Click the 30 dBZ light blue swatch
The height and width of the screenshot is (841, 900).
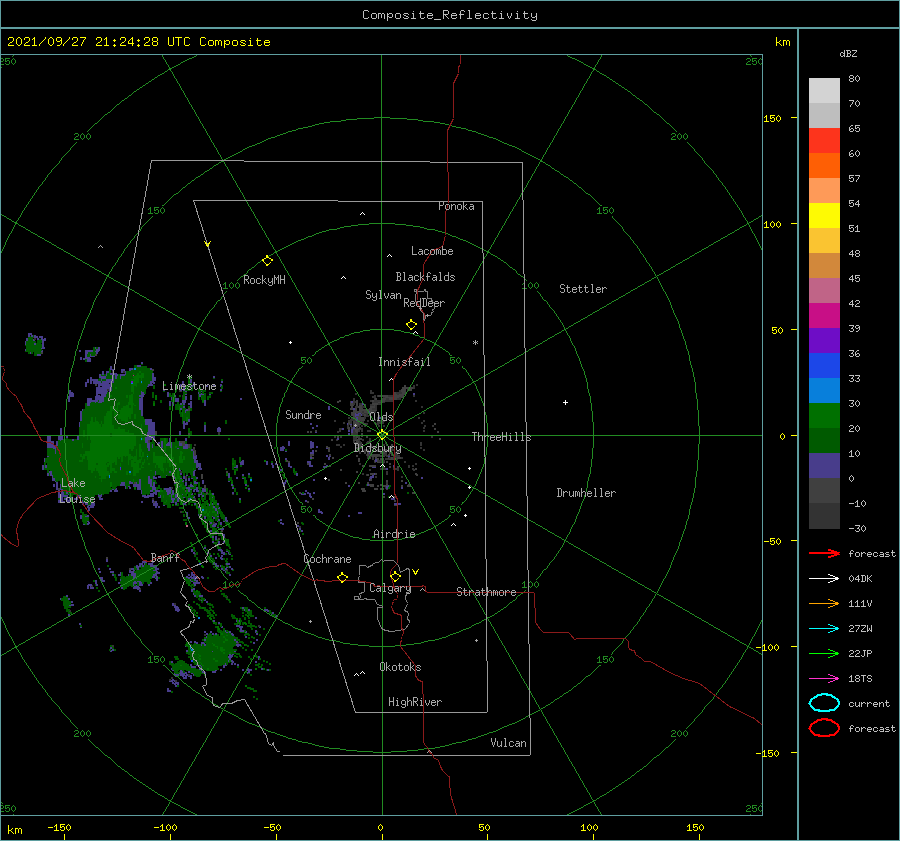[x=824, y=390]
